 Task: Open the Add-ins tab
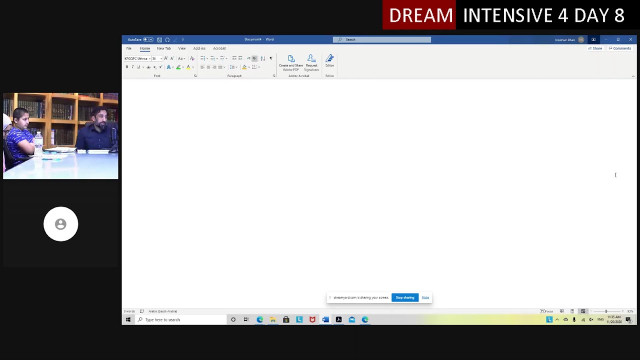[199, 49]
